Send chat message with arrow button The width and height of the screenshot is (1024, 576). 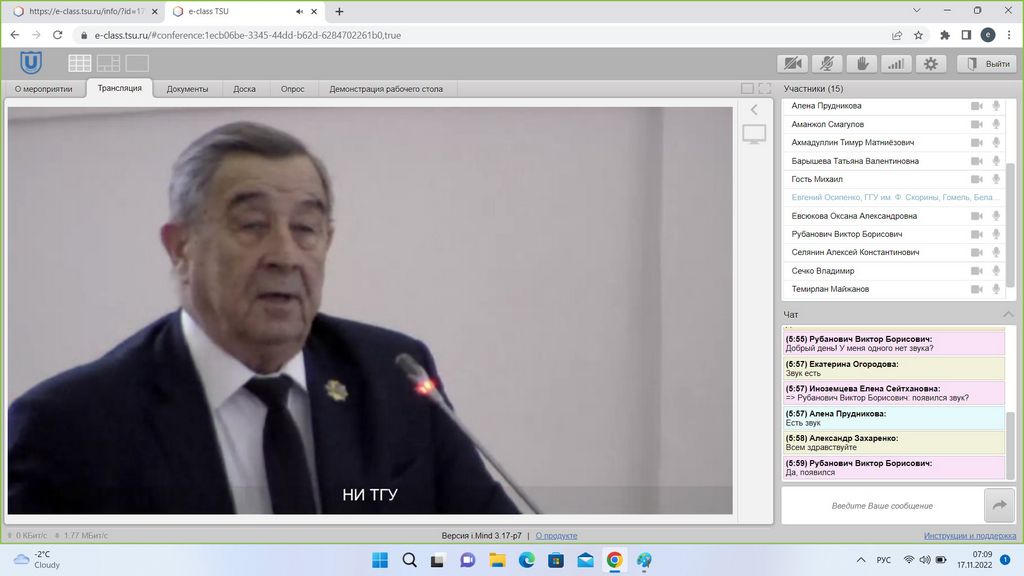pos(999,506)
